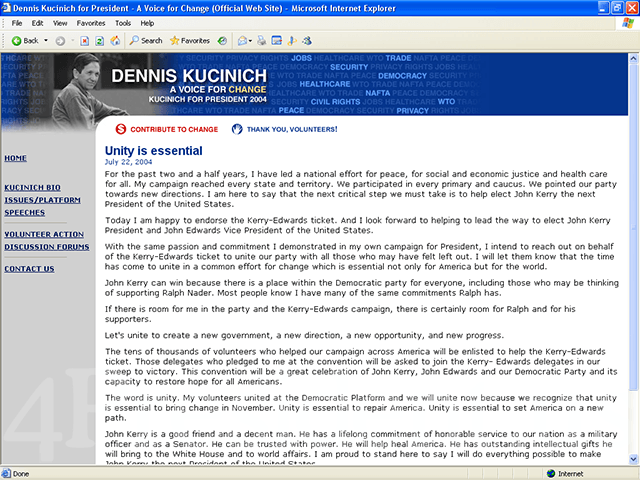
Task: Expand the Mail dropdown arrow
Action: 250,41
